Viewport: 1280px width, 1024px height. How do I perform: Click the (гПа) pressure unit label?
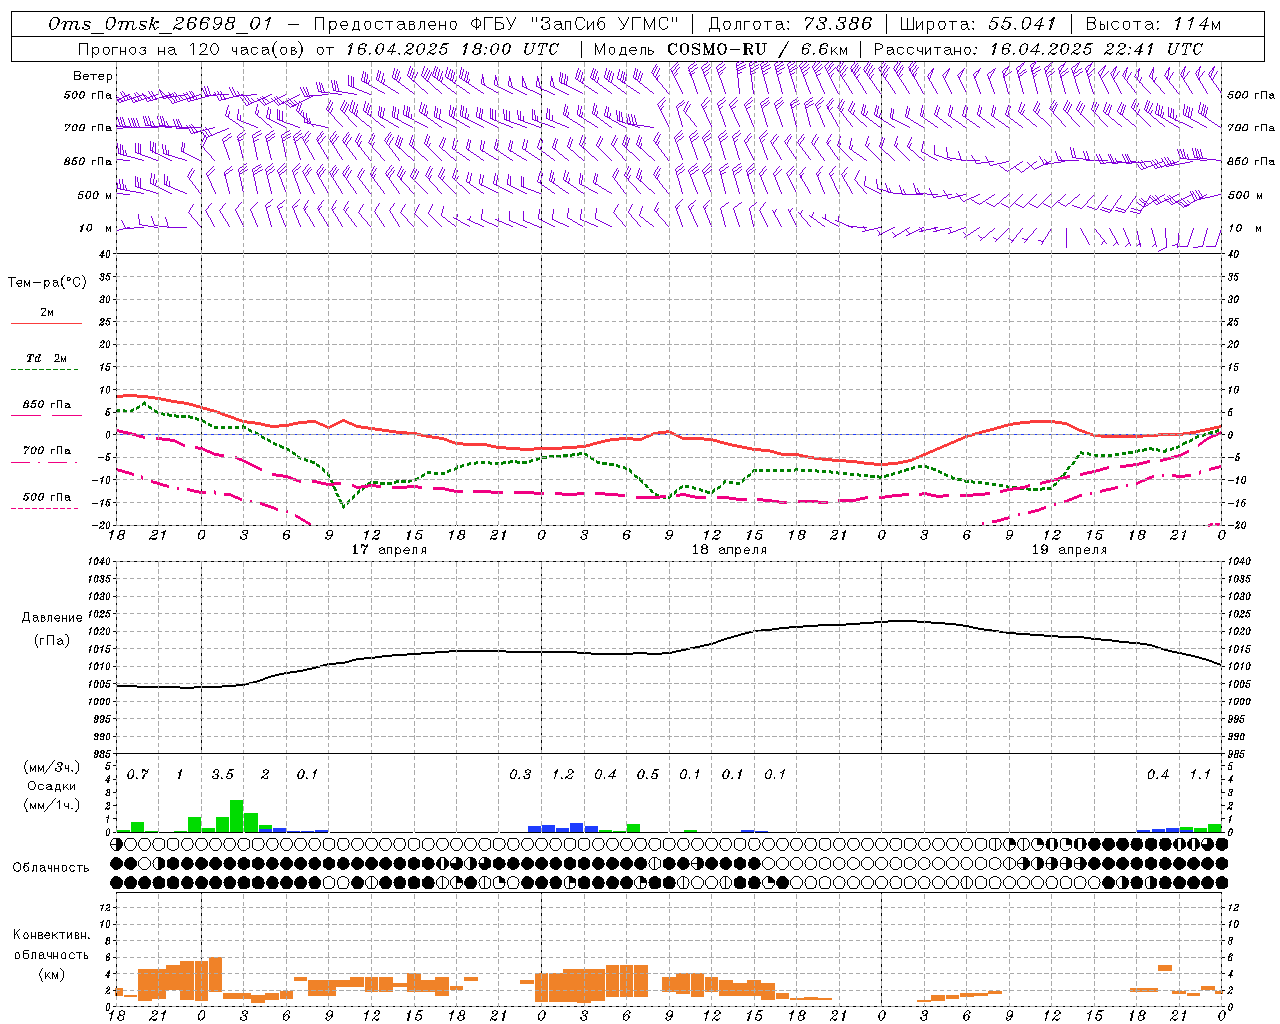(x=52, y=641)
